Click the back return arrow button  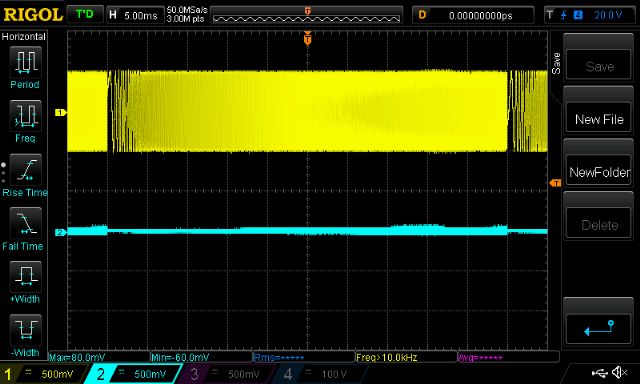[599, 328]
